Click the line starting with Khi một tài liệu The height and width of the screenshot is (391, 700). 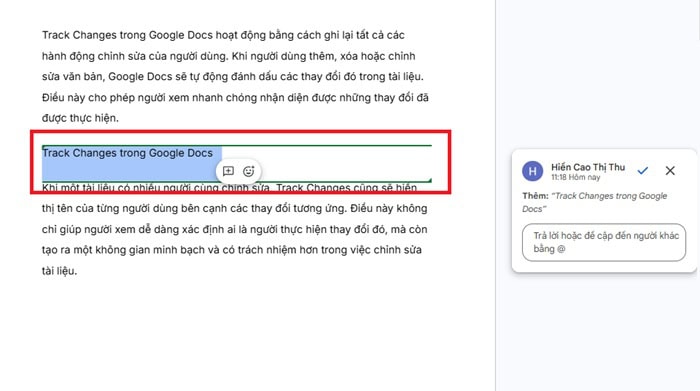click(x=229, y=188)
